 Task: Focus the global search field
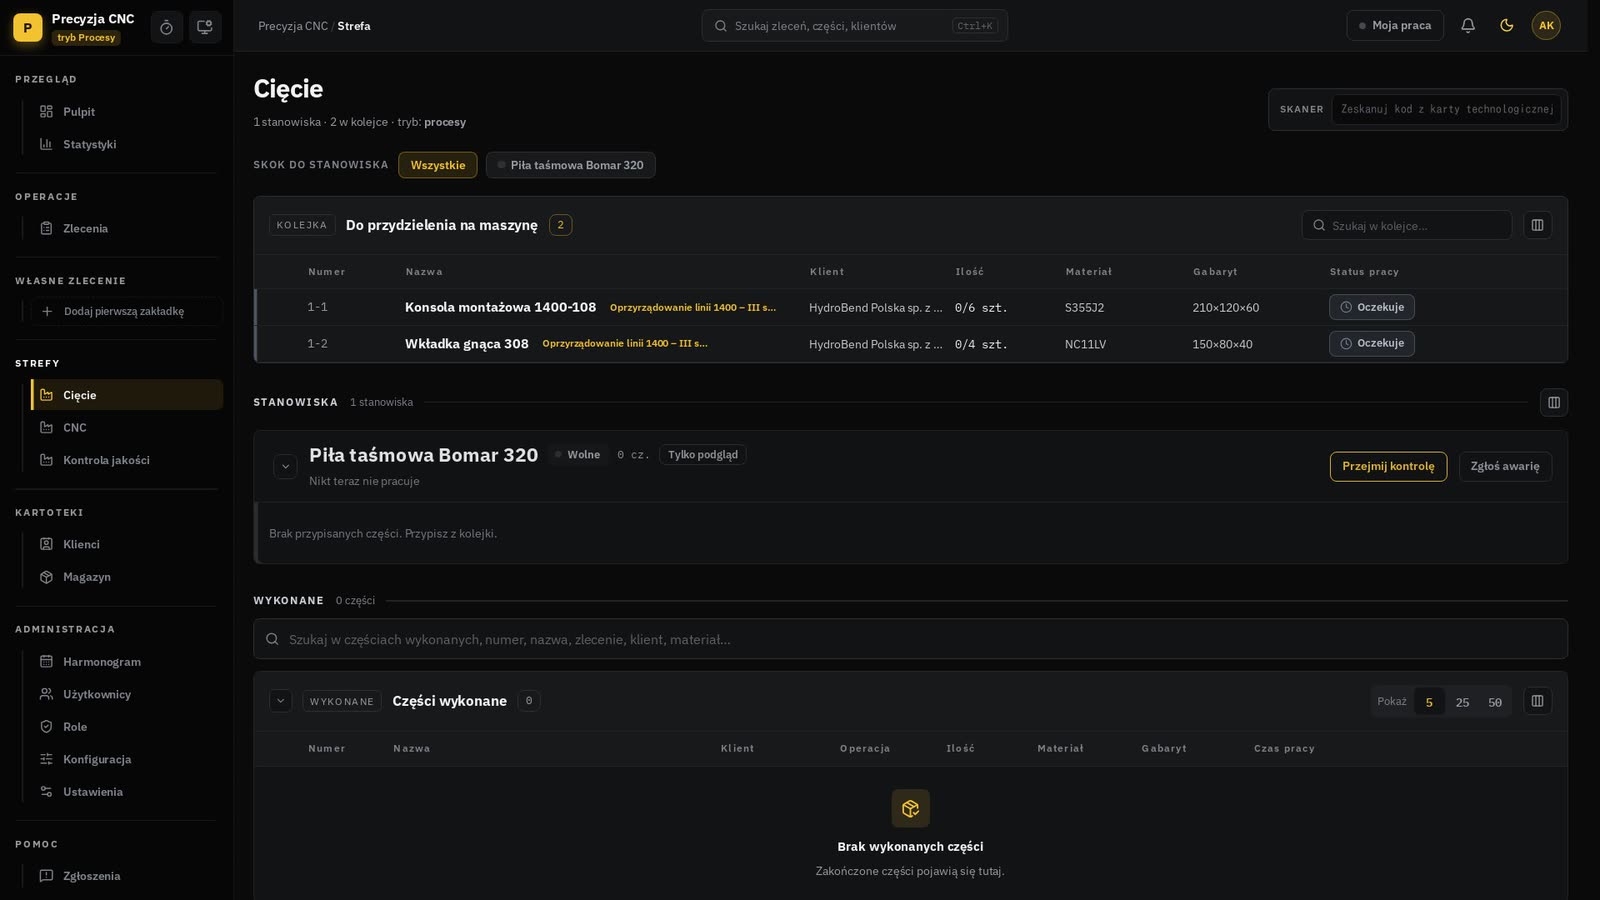coord(855,26)
